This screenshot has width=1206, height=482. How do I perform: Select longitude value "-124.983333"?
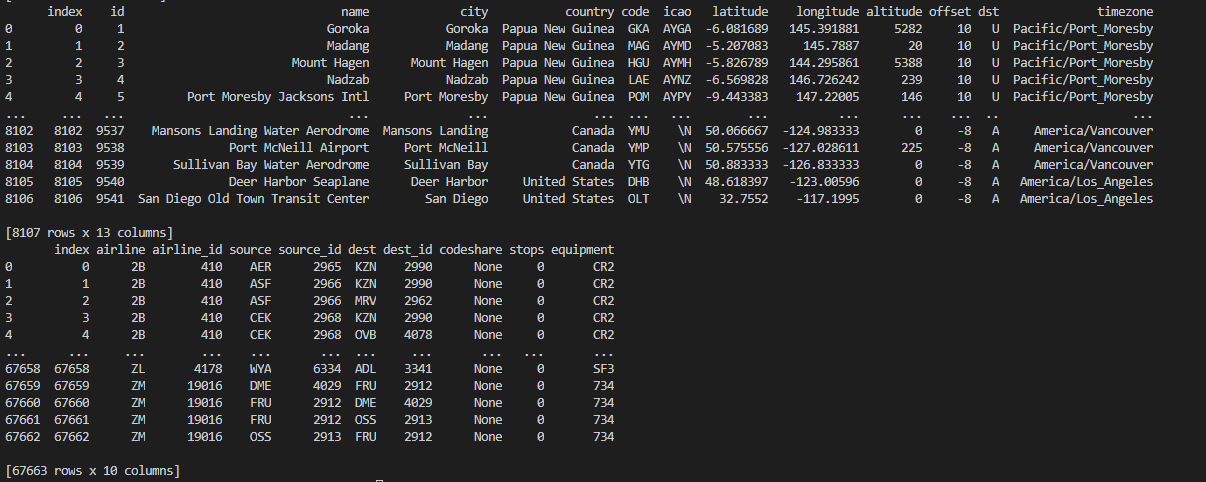point(821,131)
